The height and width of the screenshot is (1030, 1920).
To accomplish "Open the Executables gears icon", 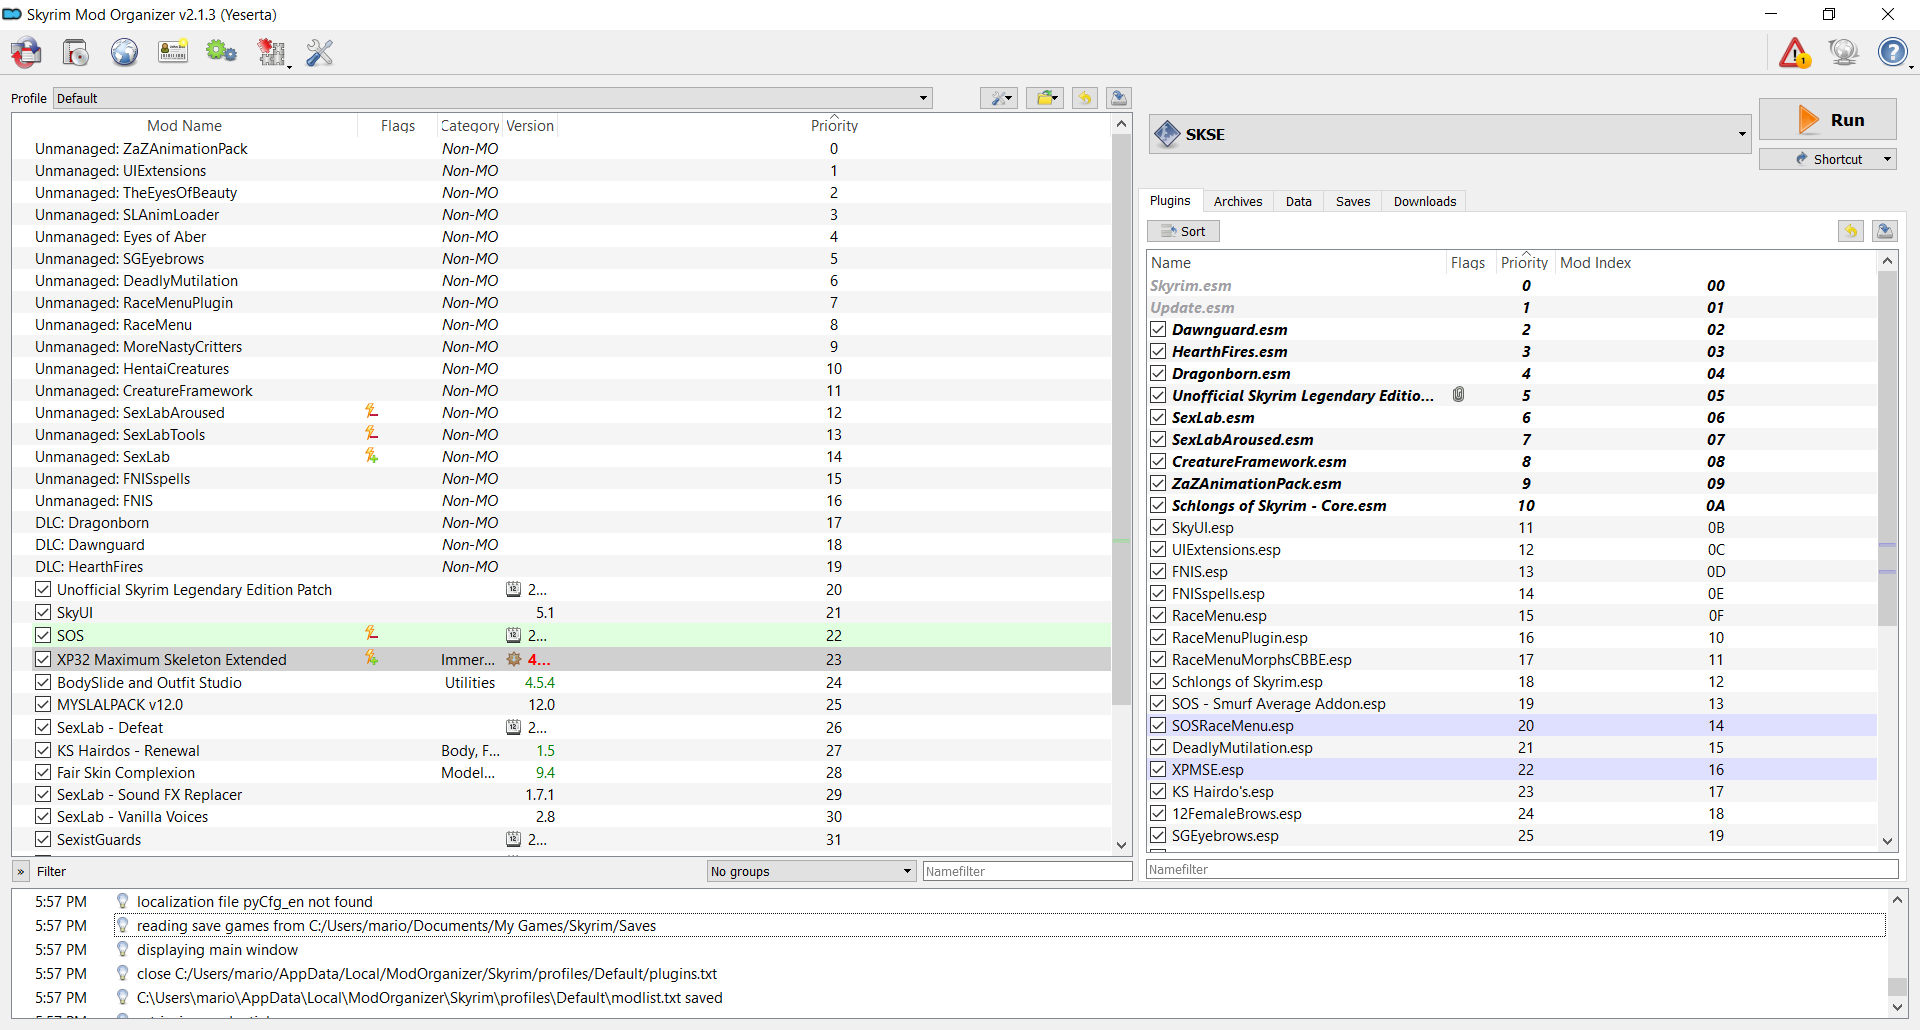I will click(x=221, y=52).
